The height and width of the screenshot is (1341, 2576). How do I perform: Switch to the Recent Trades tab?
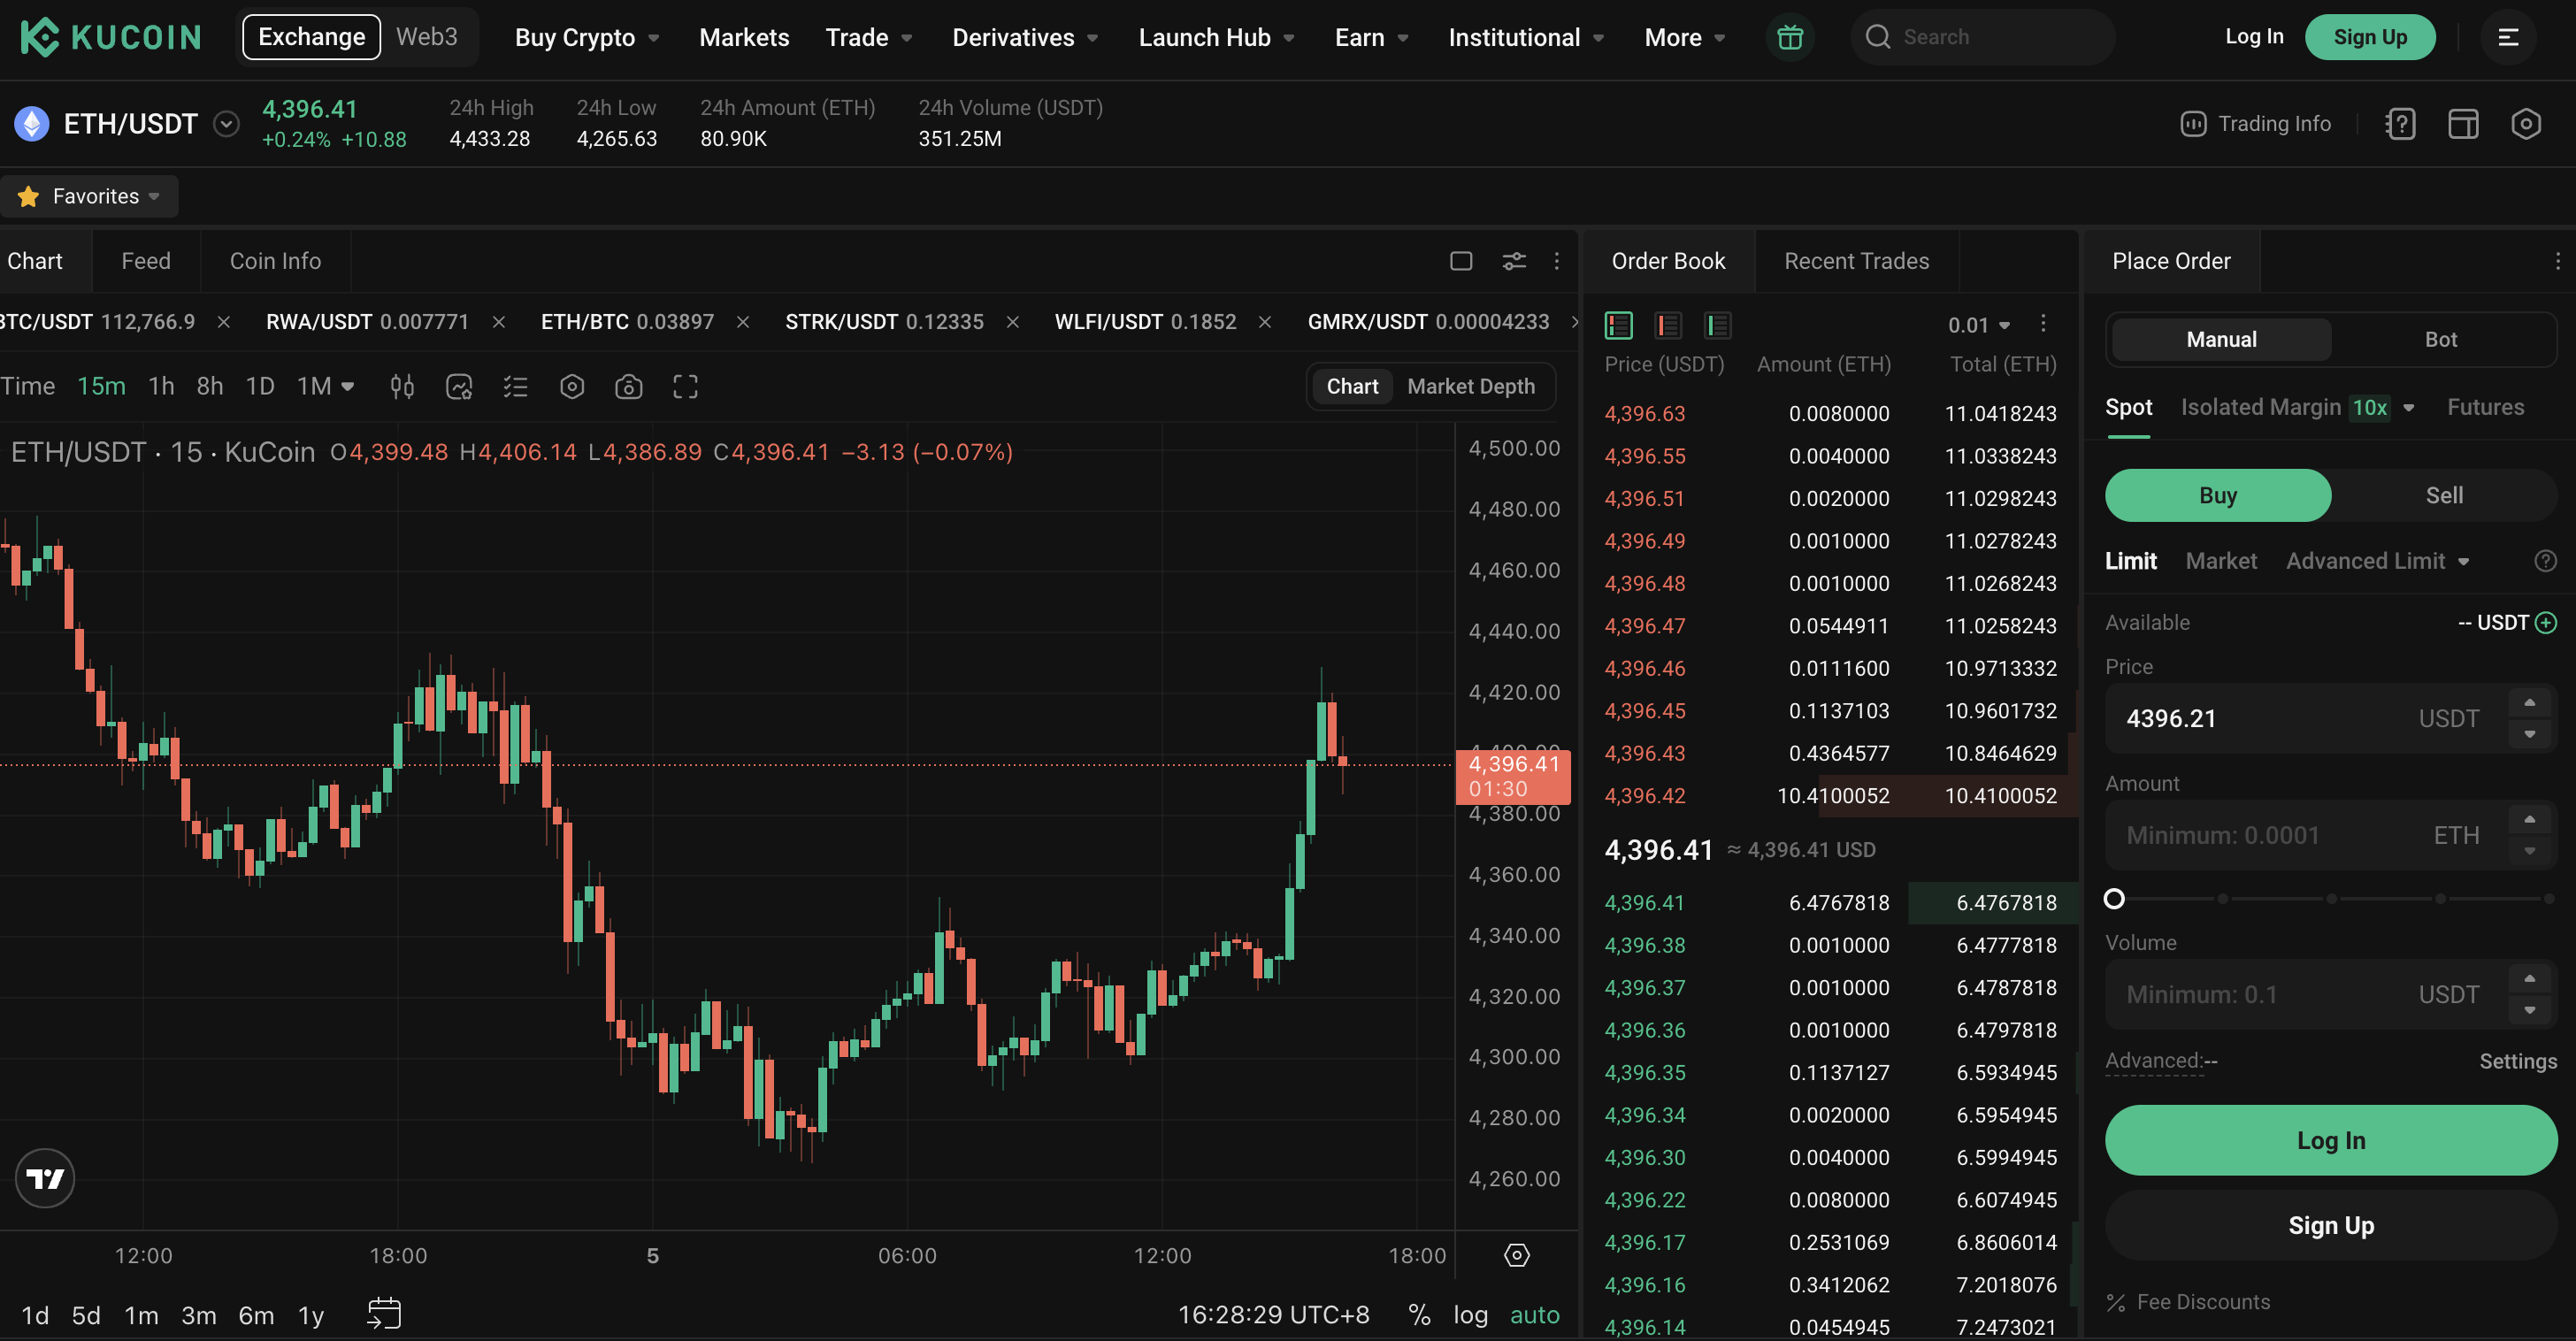[x=1856, y=261]
